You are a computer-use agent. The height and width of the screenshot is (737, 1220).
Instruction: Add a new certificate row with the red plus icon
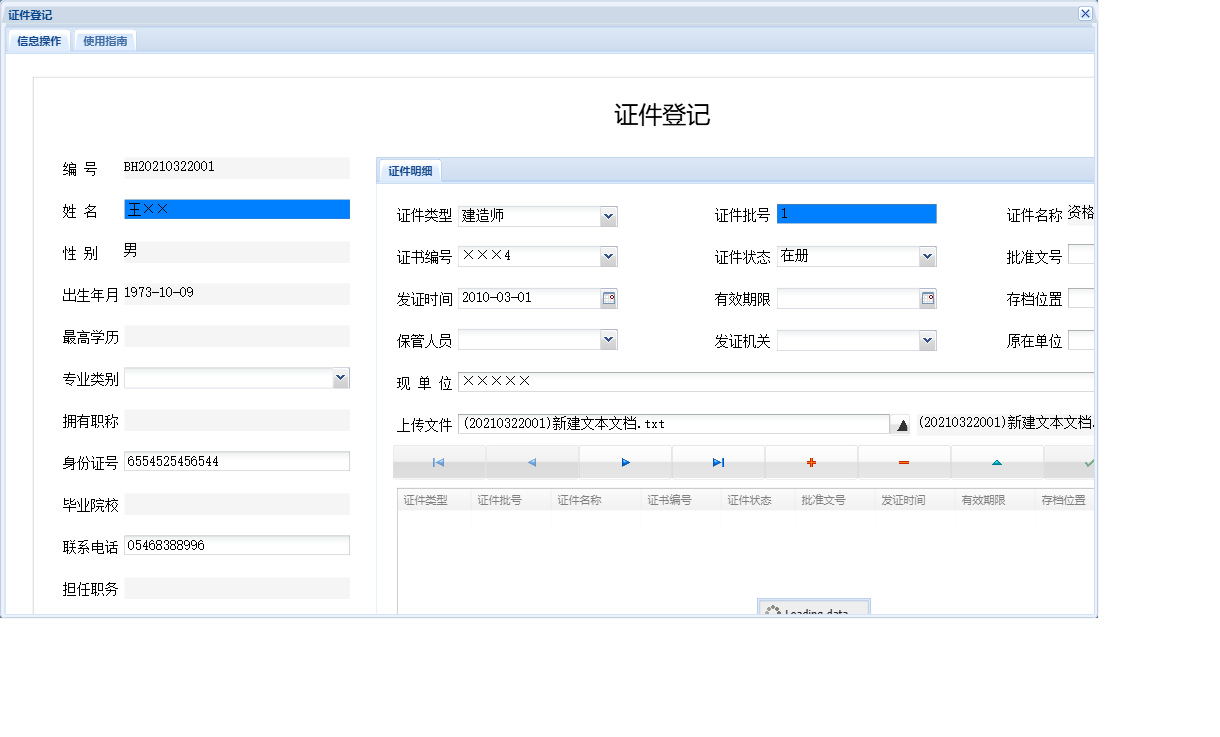(x=811, y=461)
